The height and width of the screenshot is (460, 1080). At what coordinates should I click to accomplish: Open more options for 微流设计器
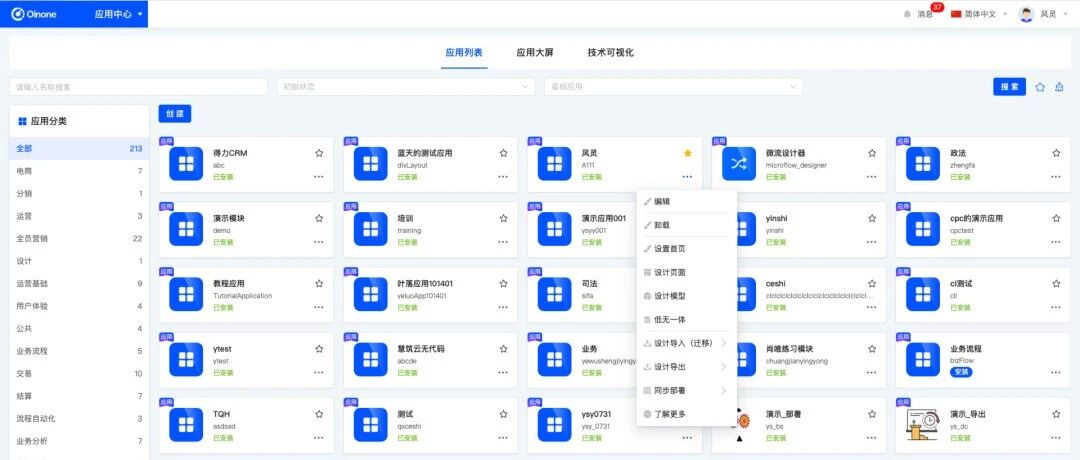[872, 177]
